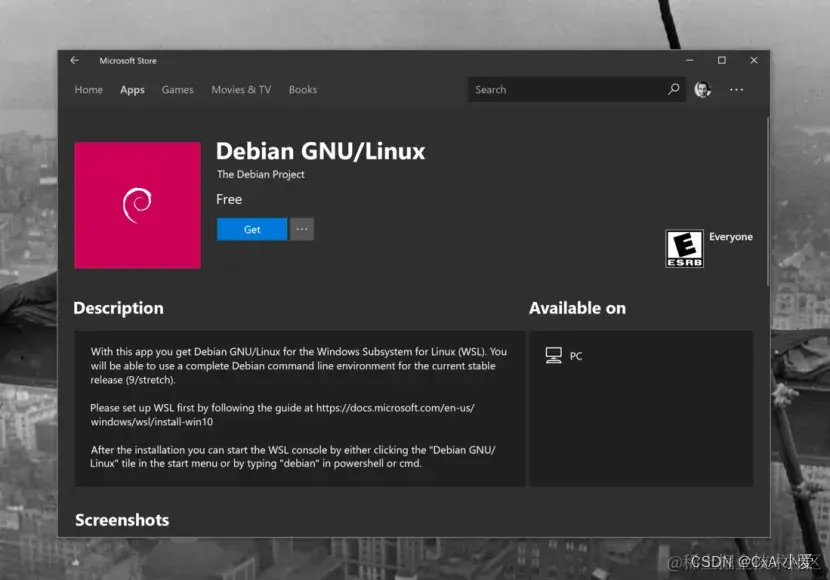Click the Debian GNU/Linux app title

click(x=320, y=151)
